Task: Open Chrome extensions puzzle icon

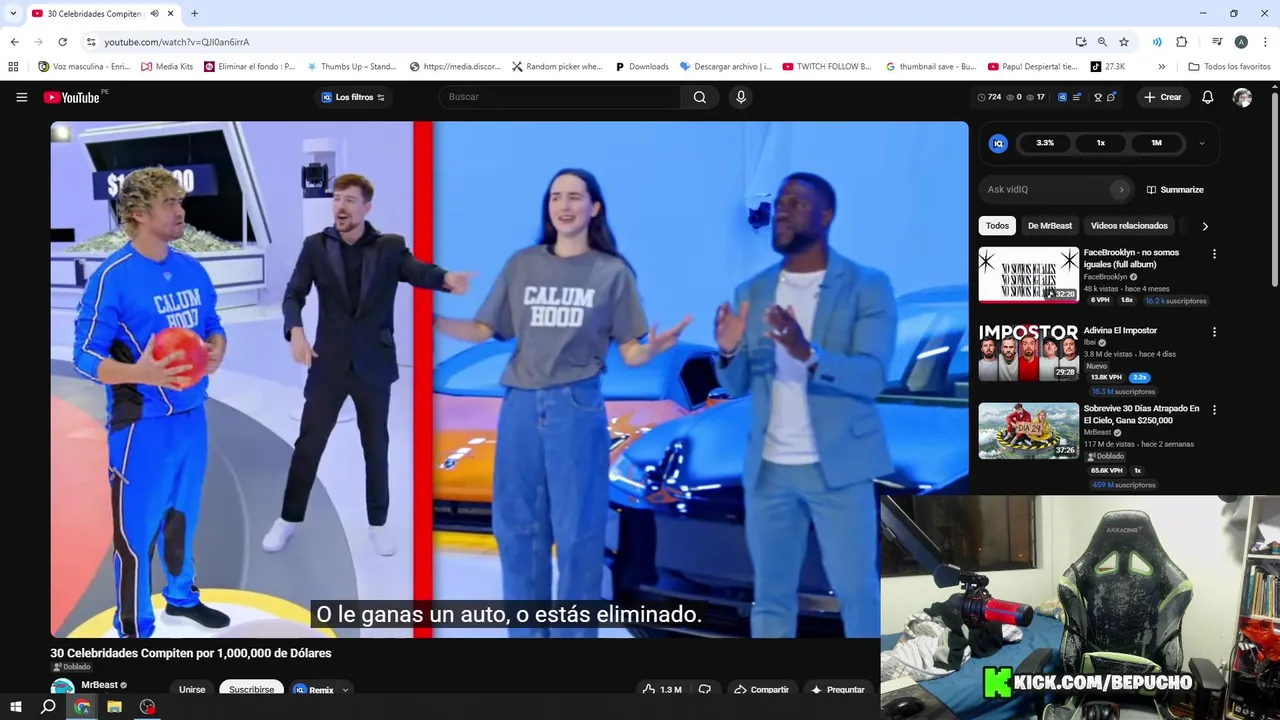Action: (x=1181, y=42)
